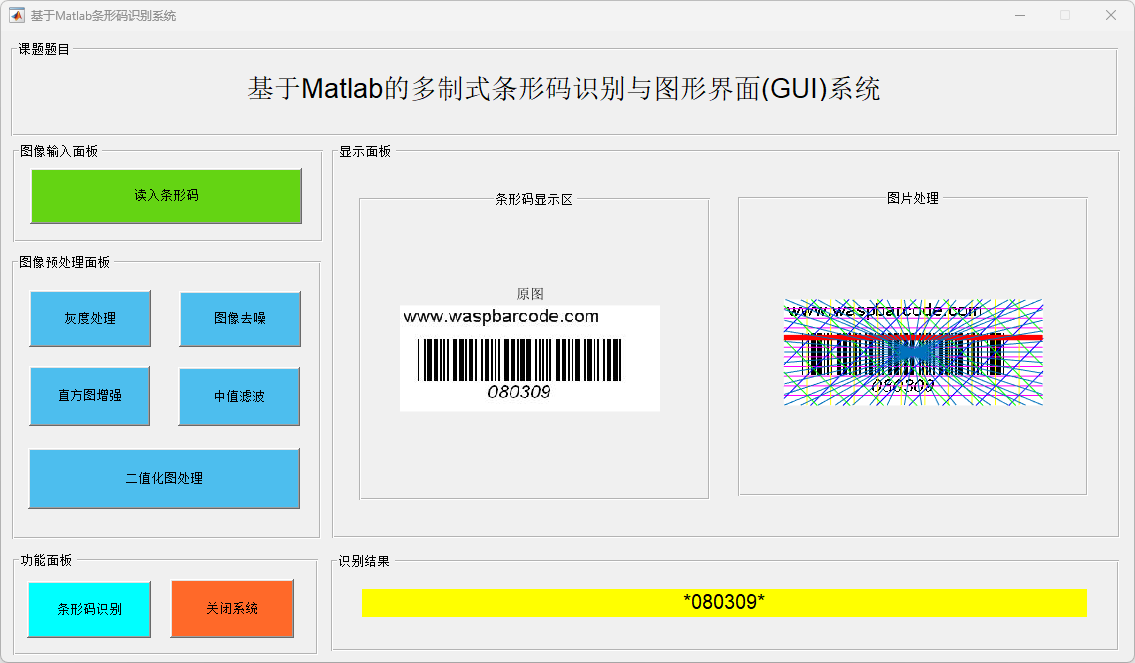Click the 原图 label above the barcode
Screen dimensions: 1135x663
tap(530, 294)
